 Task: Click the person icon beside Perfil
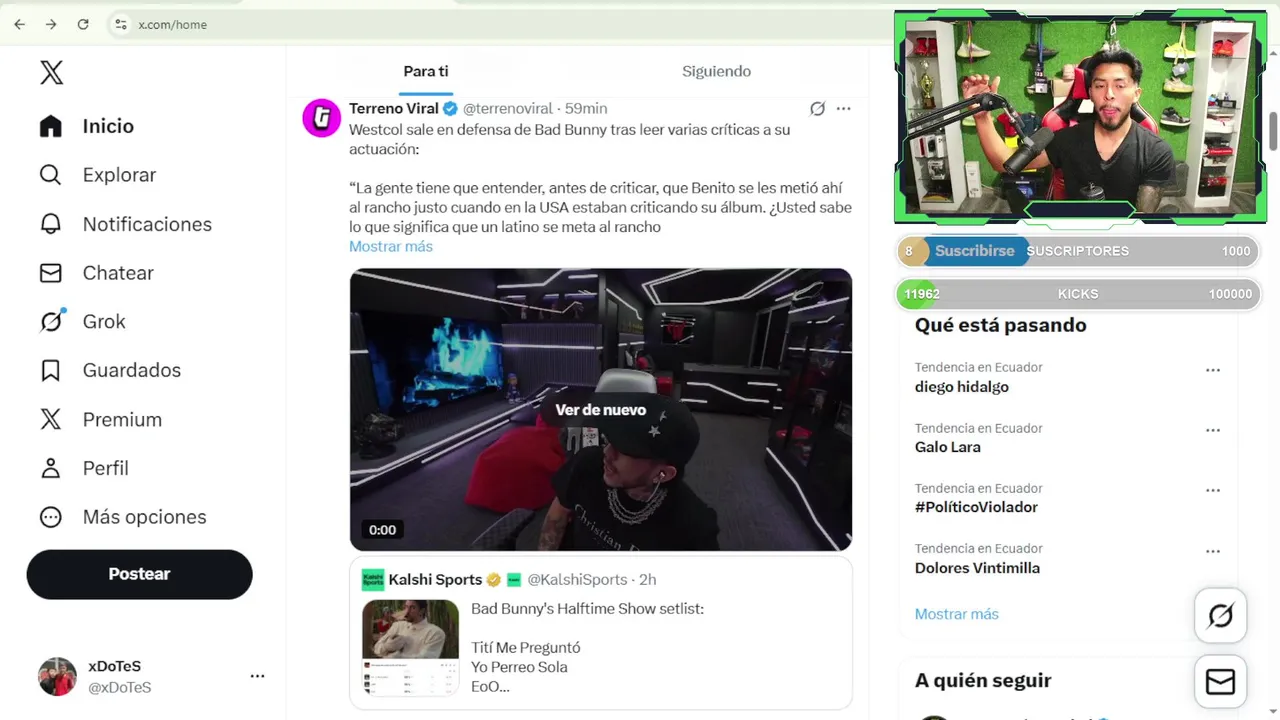51,468
